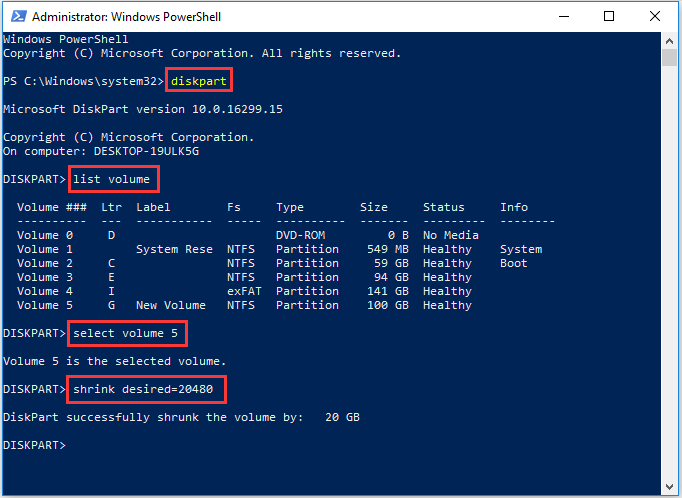Click the 'list volume' command text
This screenshot has width=682, height=498.
point(111,179)
